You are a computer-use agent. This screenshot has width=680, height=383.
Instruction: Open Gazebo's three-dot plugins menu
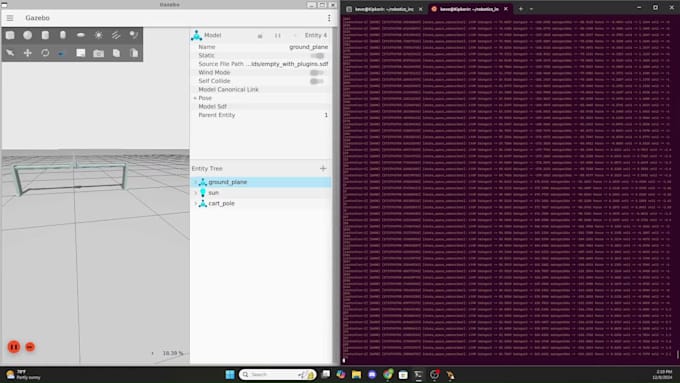click(329, 18)
